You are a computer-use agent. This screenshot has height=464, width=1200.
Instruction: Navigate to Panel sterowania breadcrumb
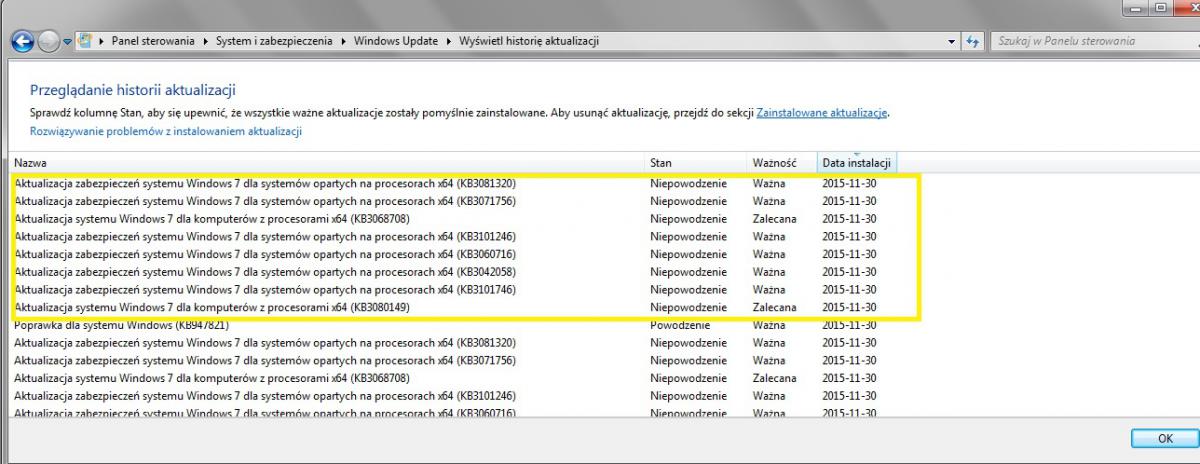pos(154,41)
